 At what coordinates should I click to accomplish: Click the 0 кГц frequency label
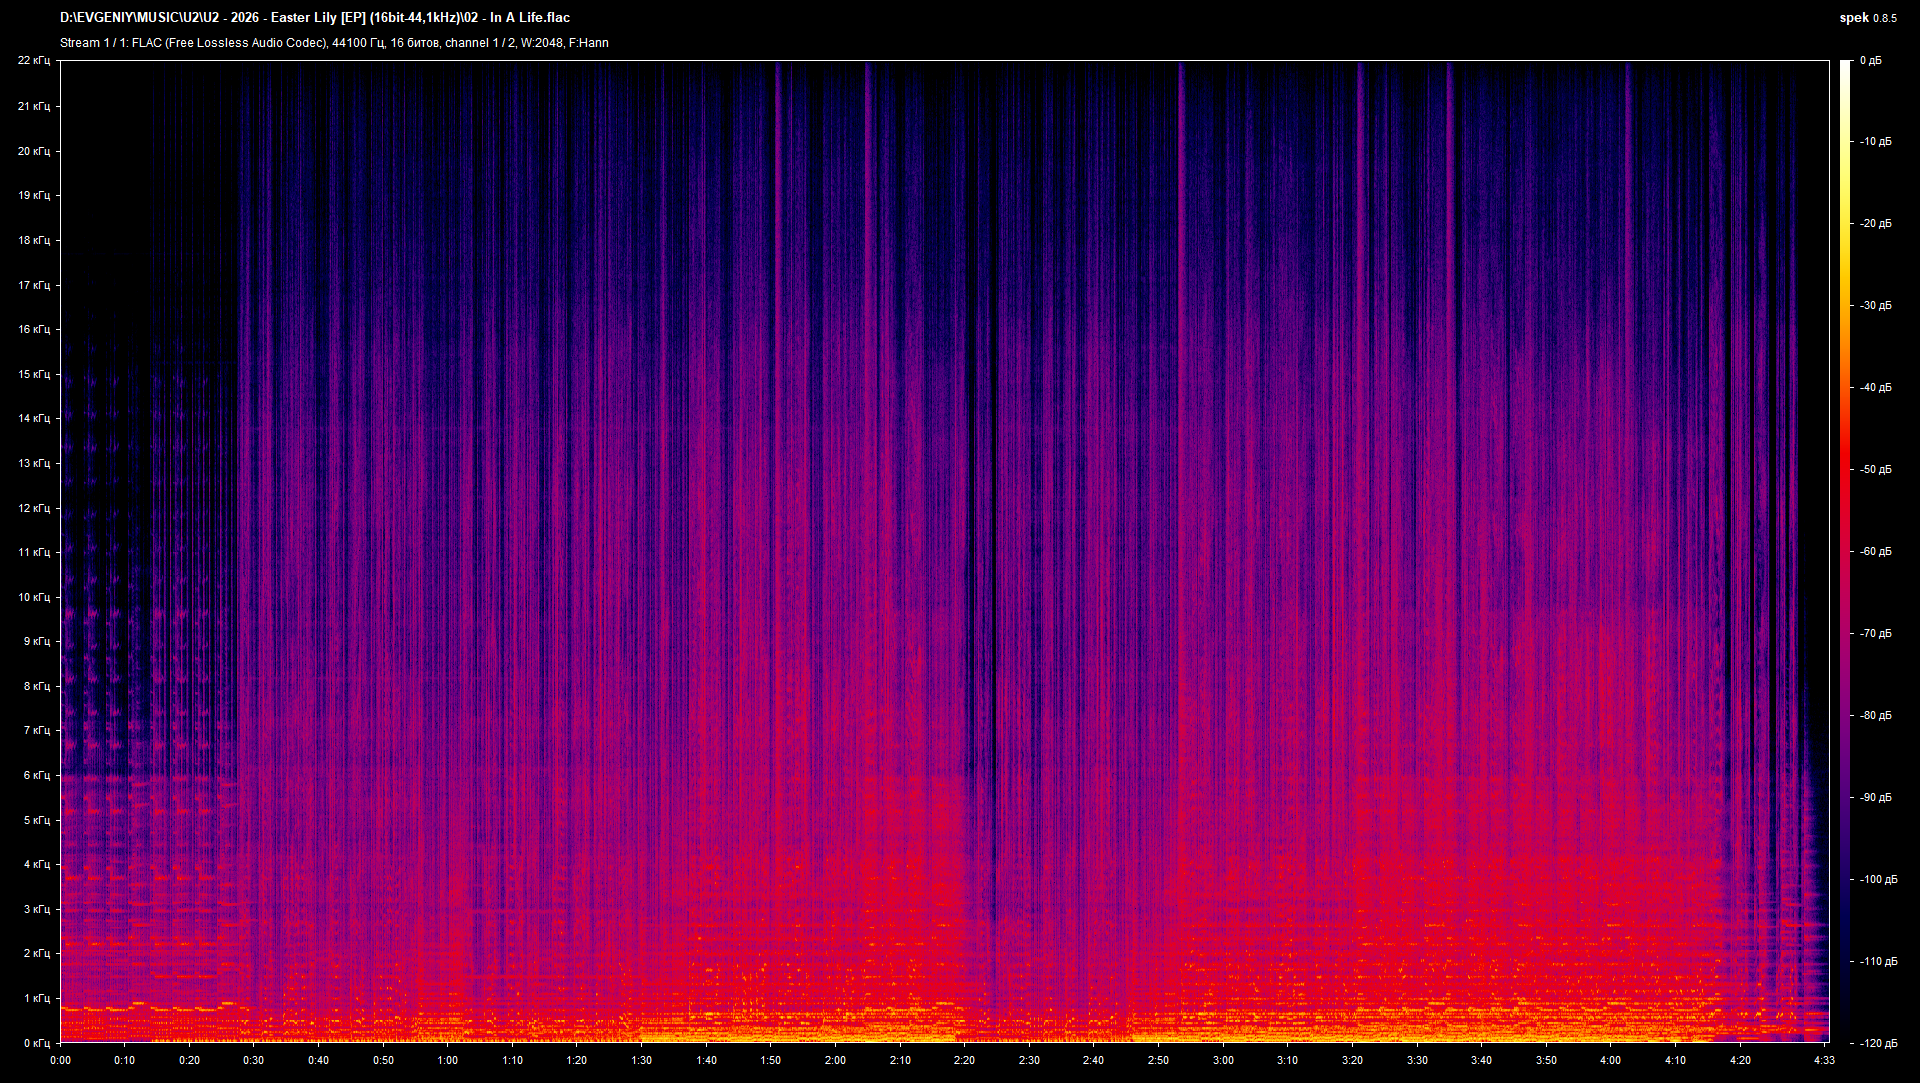[37, 1043]
